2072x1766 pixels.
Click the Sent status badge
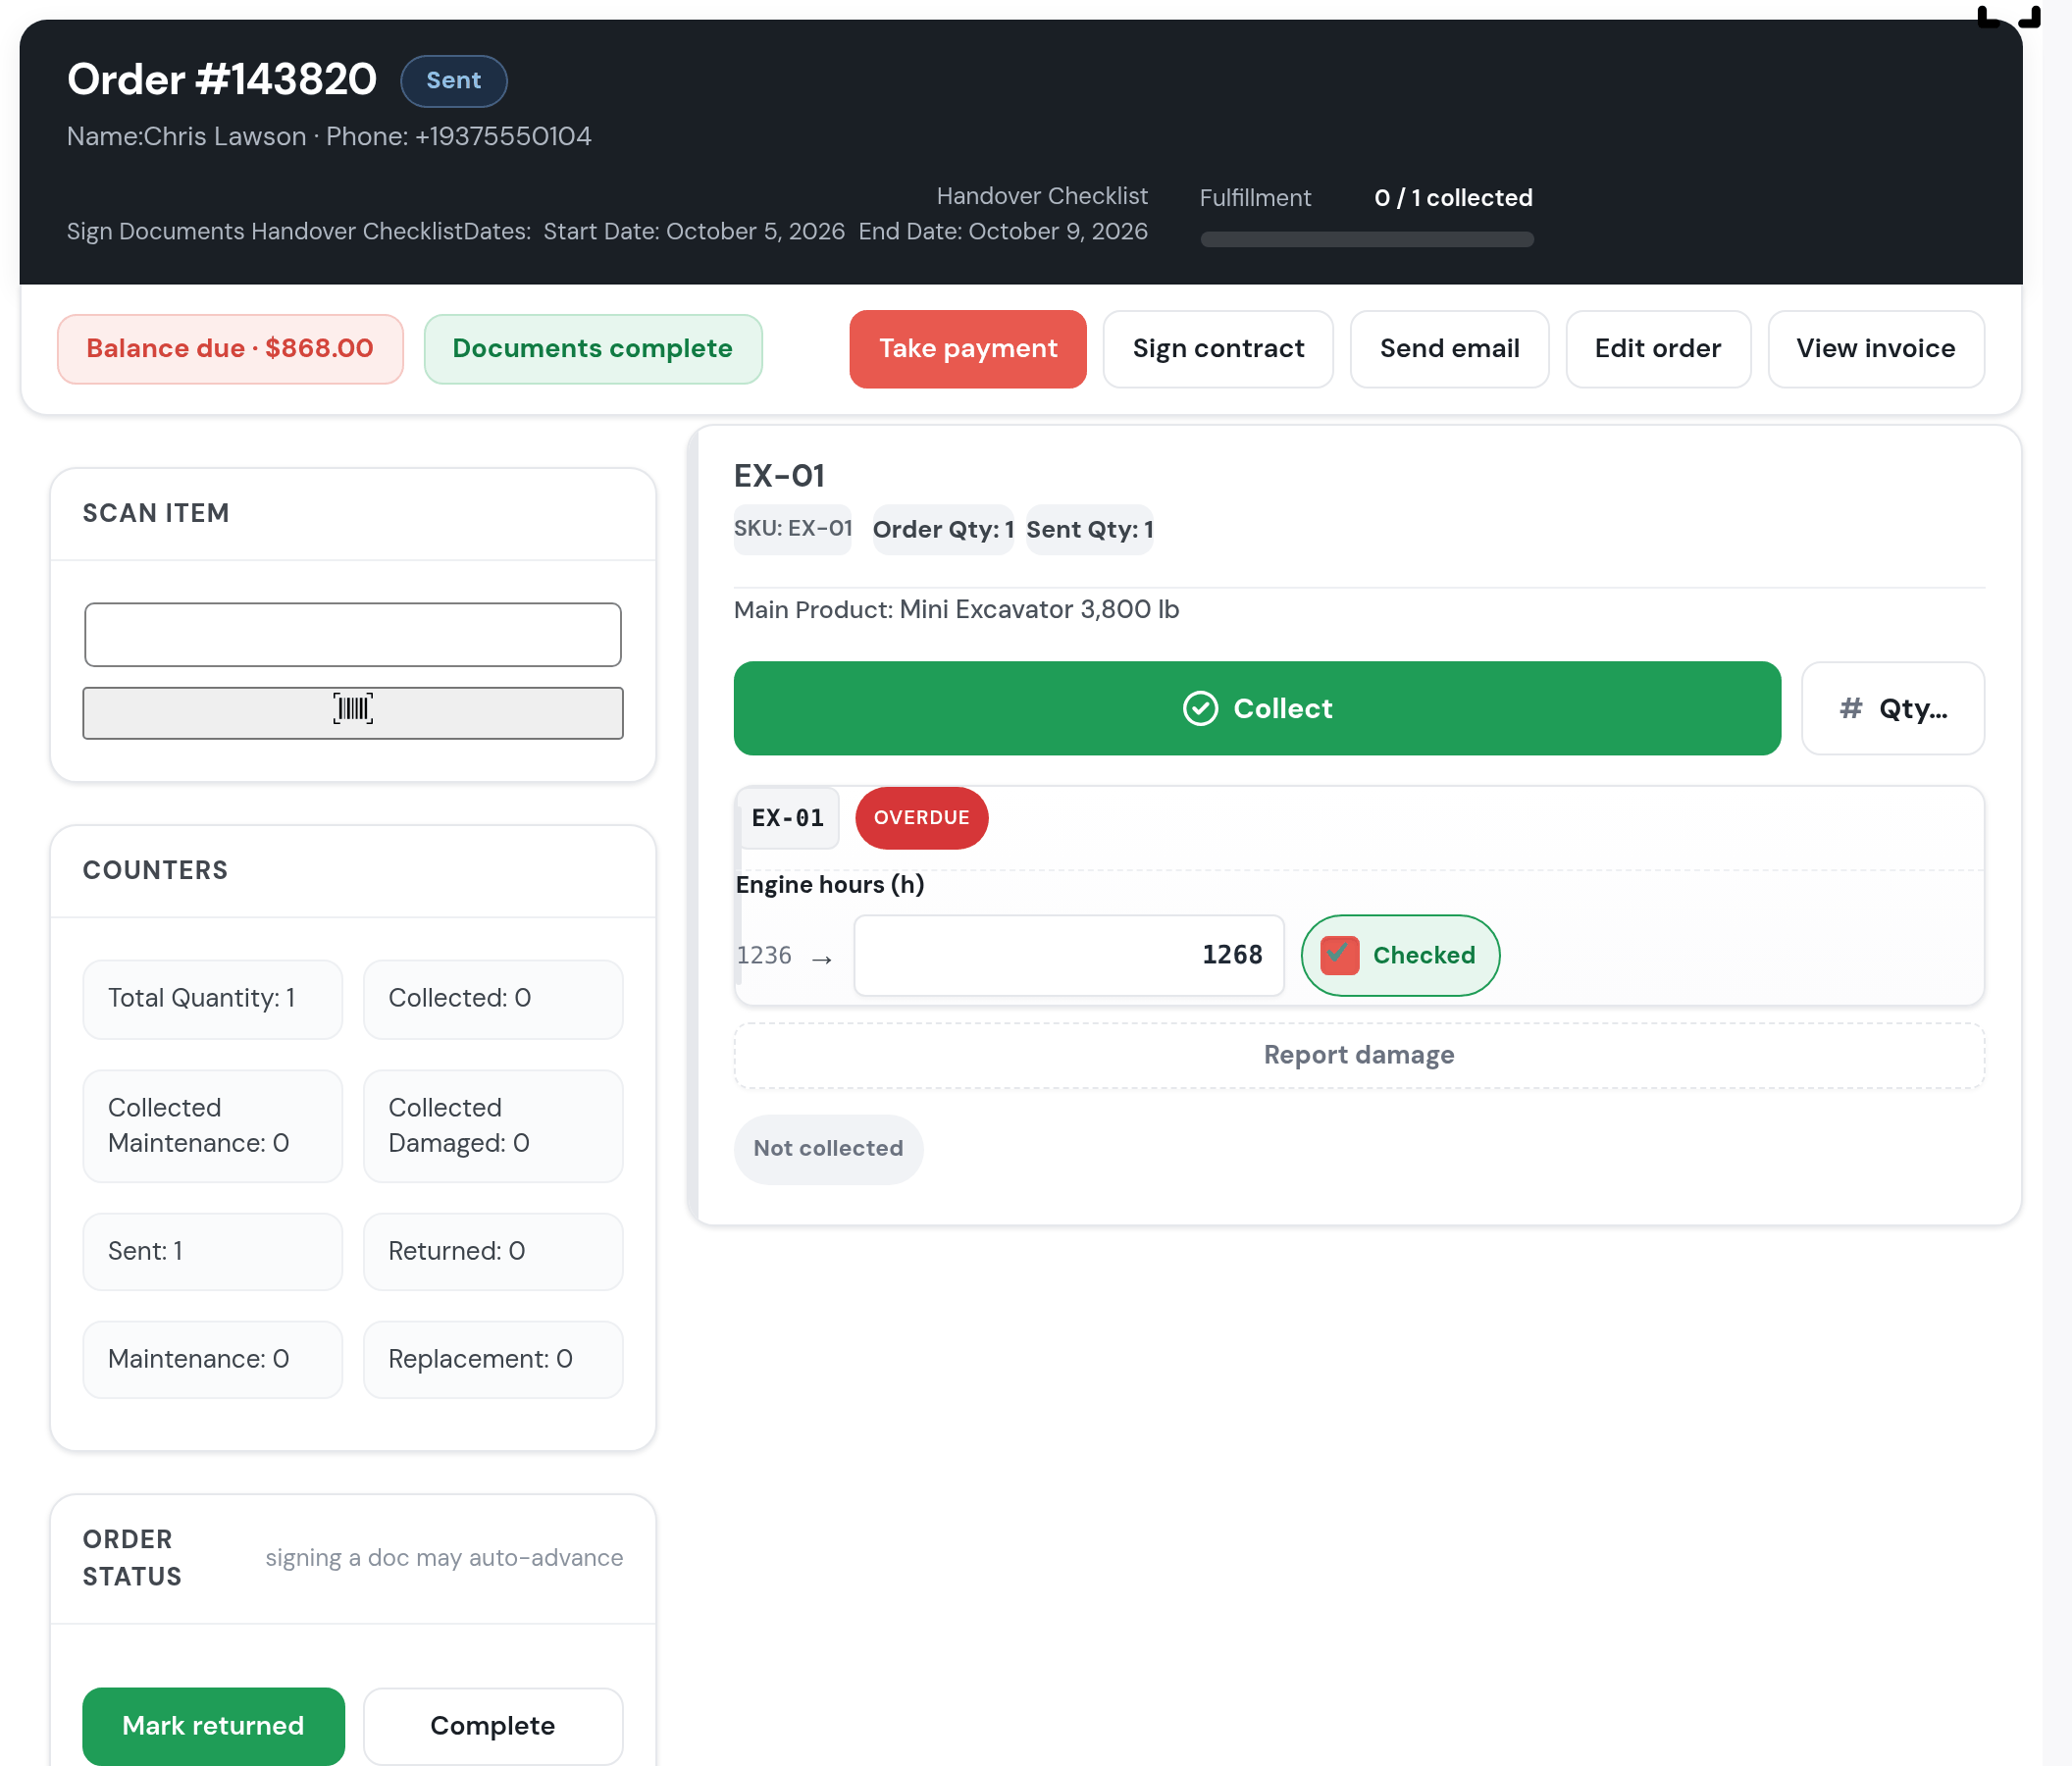453,80
